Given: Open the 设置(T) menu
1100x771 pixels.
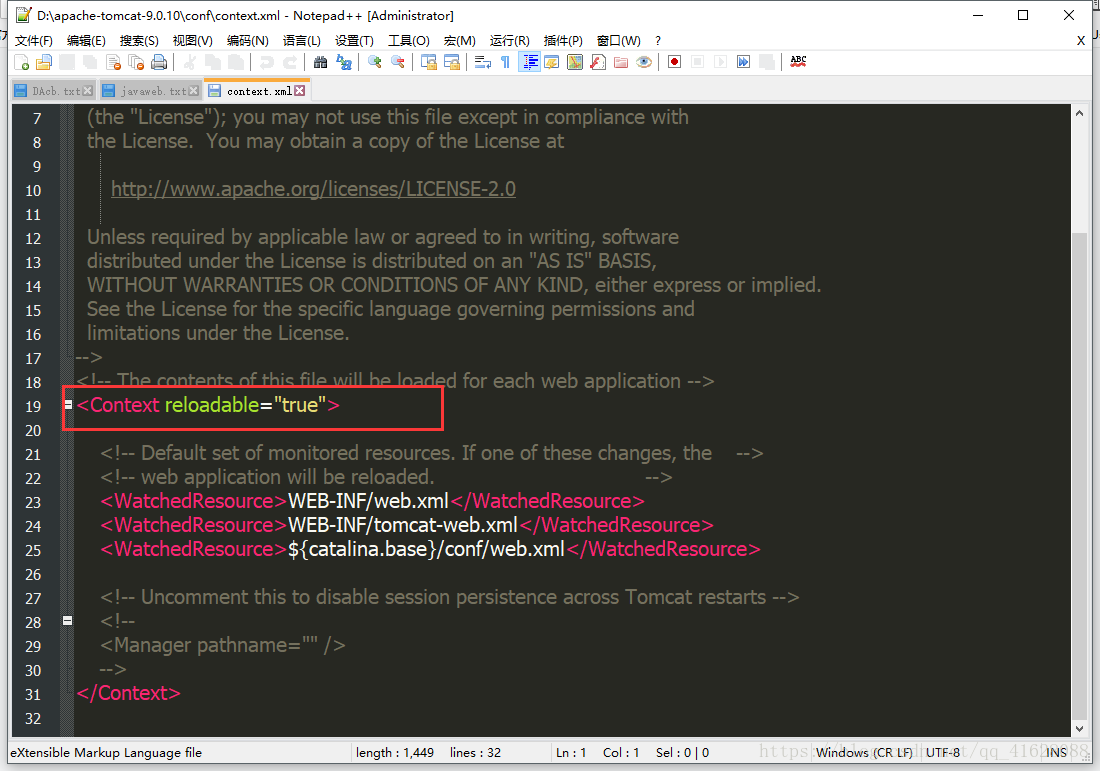Looking at the screenshot, I should coord(354,41).
